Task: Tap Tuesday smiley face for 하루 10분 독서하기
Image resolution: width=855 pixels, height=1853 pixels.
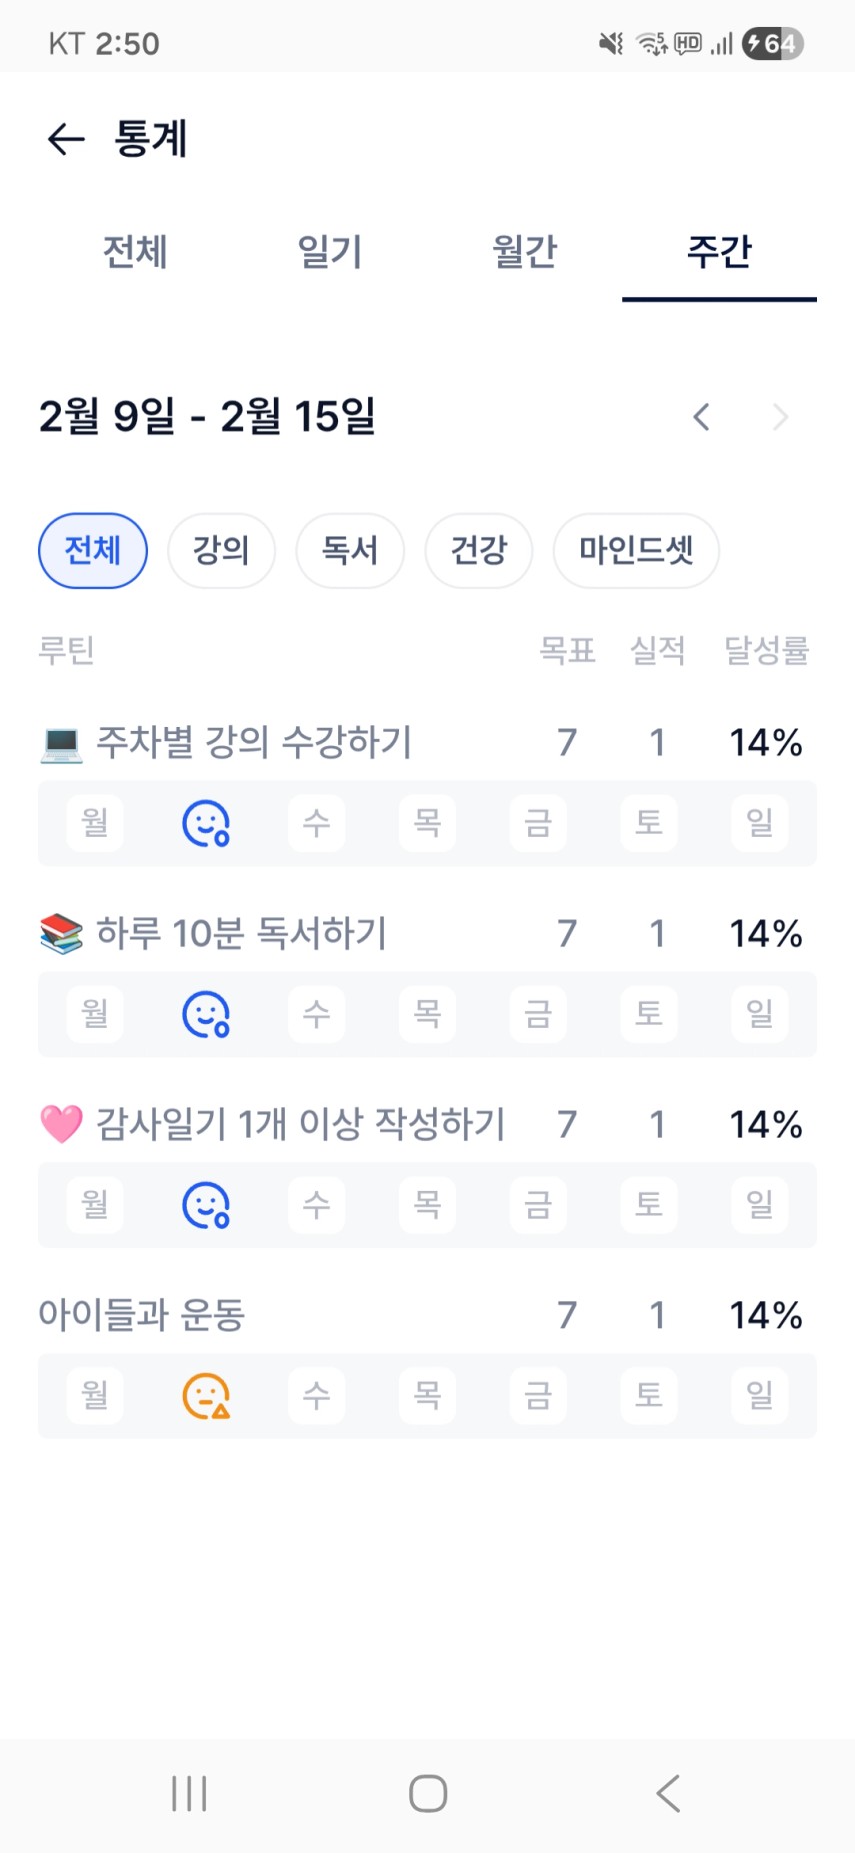Action: (x=206, y=1015)
